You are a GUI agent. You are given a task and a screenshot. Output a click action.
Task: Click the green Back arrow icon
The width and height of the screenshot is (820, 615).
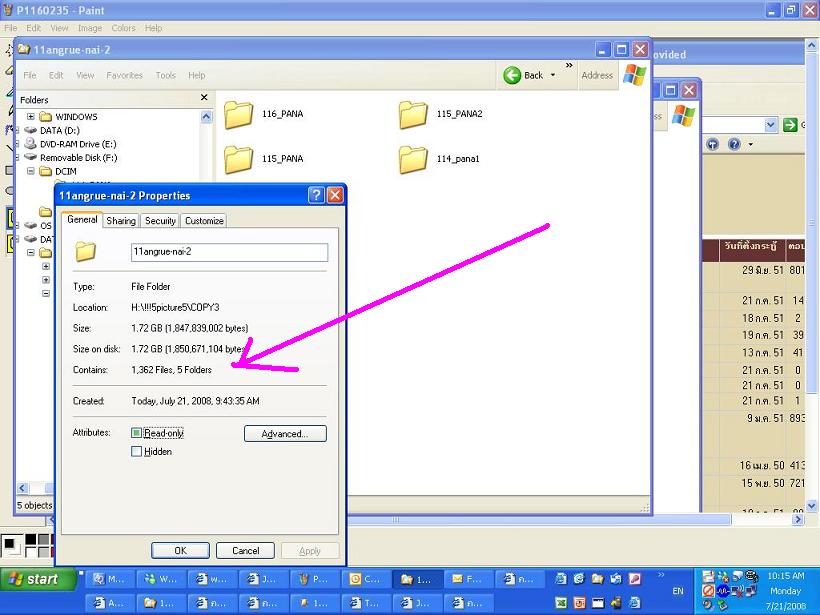512,75
